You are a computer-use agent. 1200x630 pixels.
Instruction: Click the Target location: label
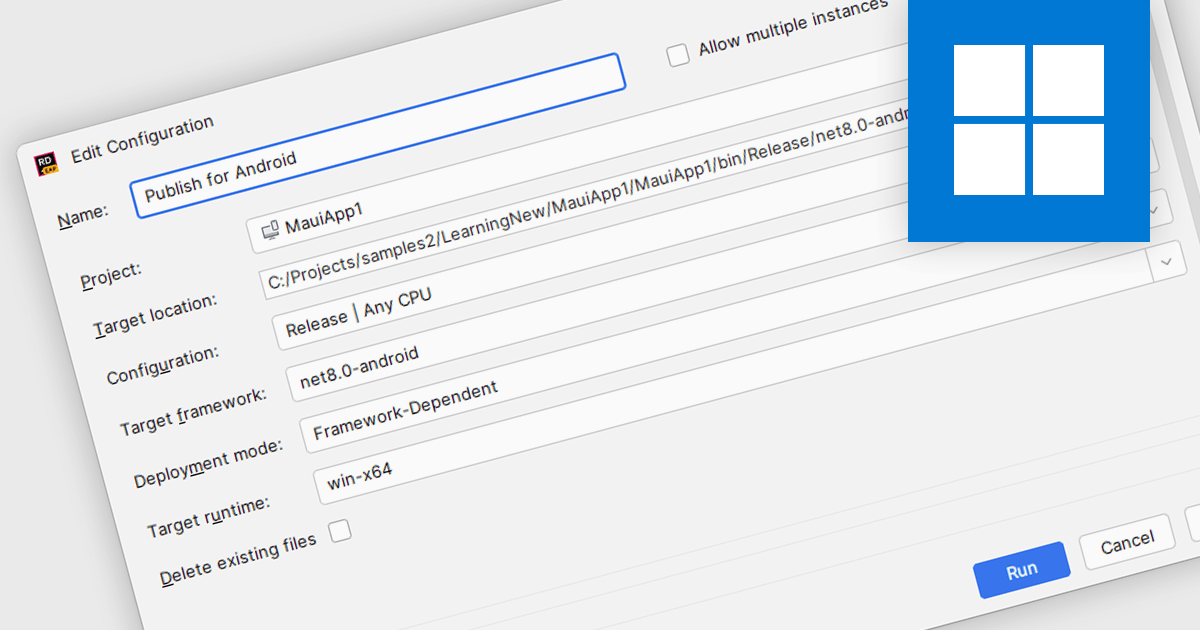(155, 315)
